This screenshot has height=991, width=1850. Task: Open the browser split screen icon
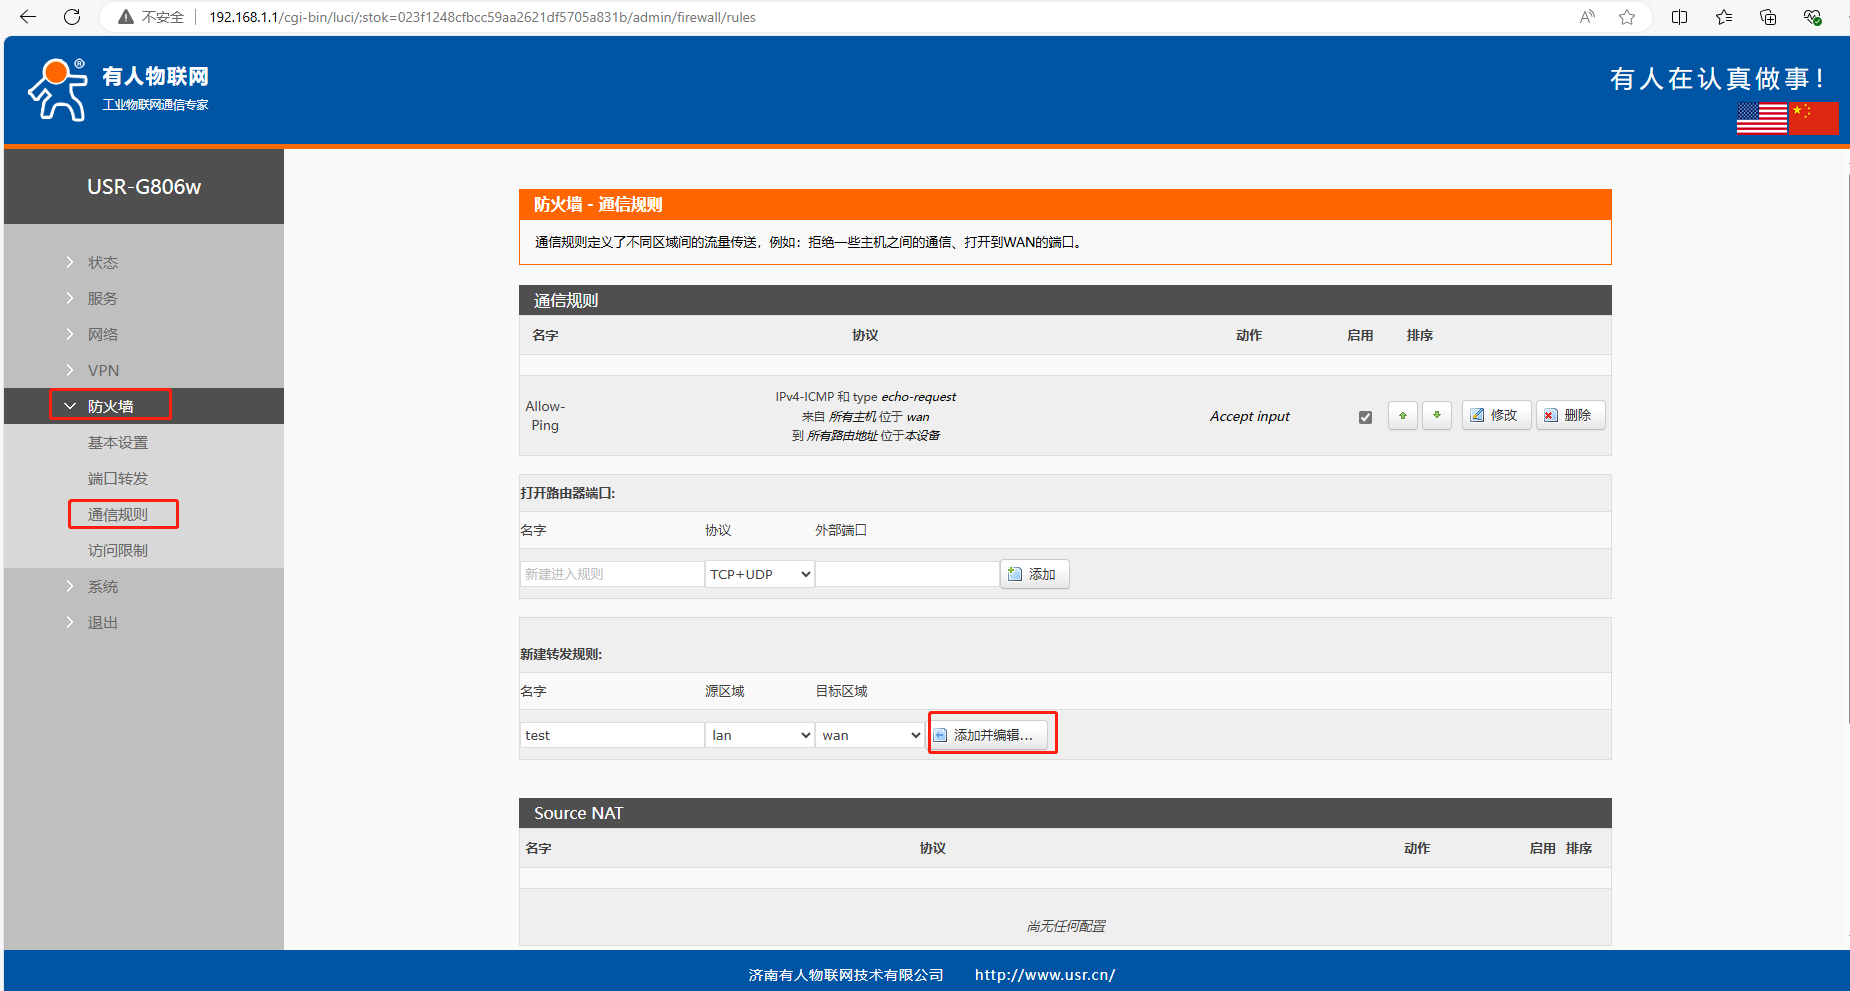click(x=1680, y=17)
